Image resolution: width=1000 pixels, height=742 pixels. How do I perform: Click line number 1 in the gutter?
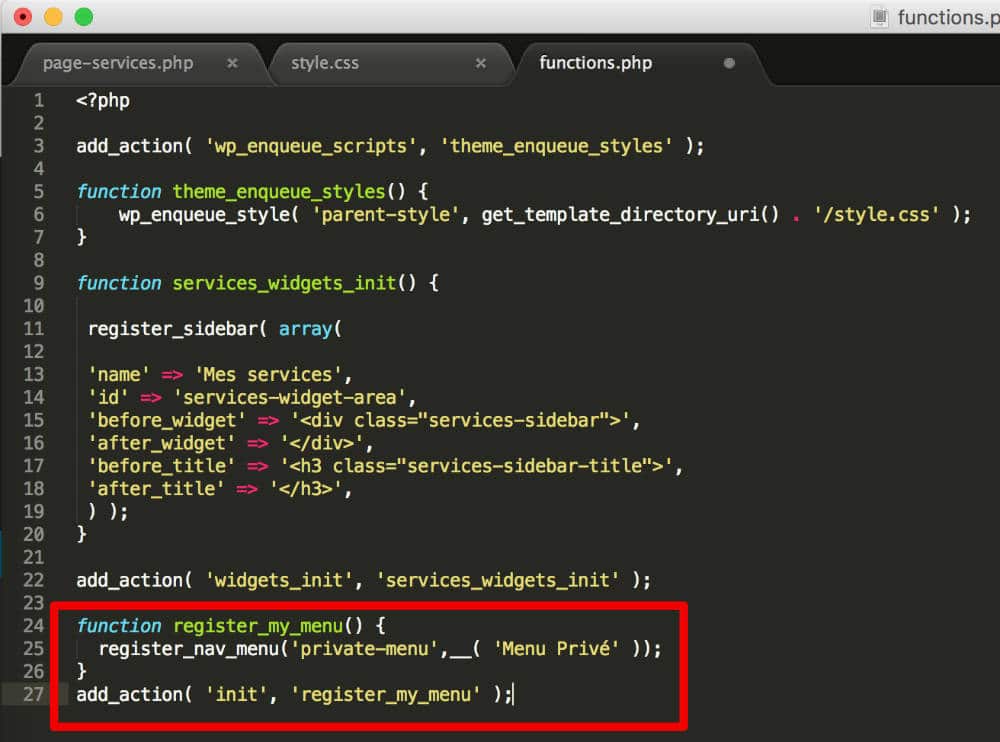point(39,100)
